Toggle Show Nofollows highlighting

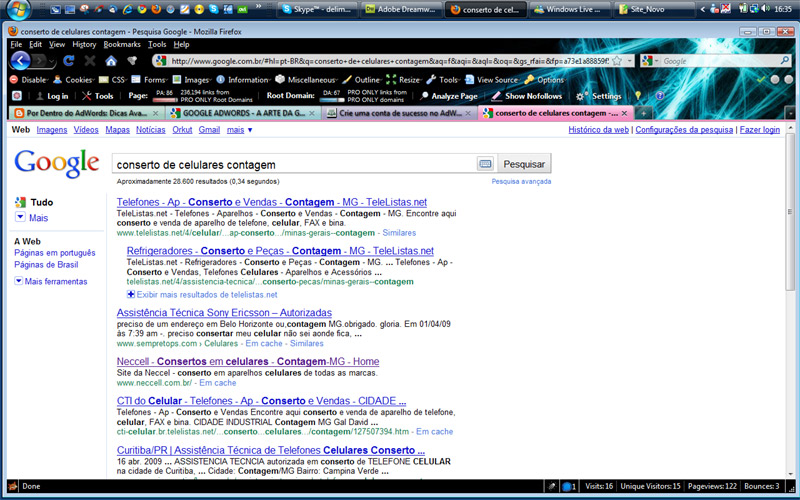click(527, 96)
